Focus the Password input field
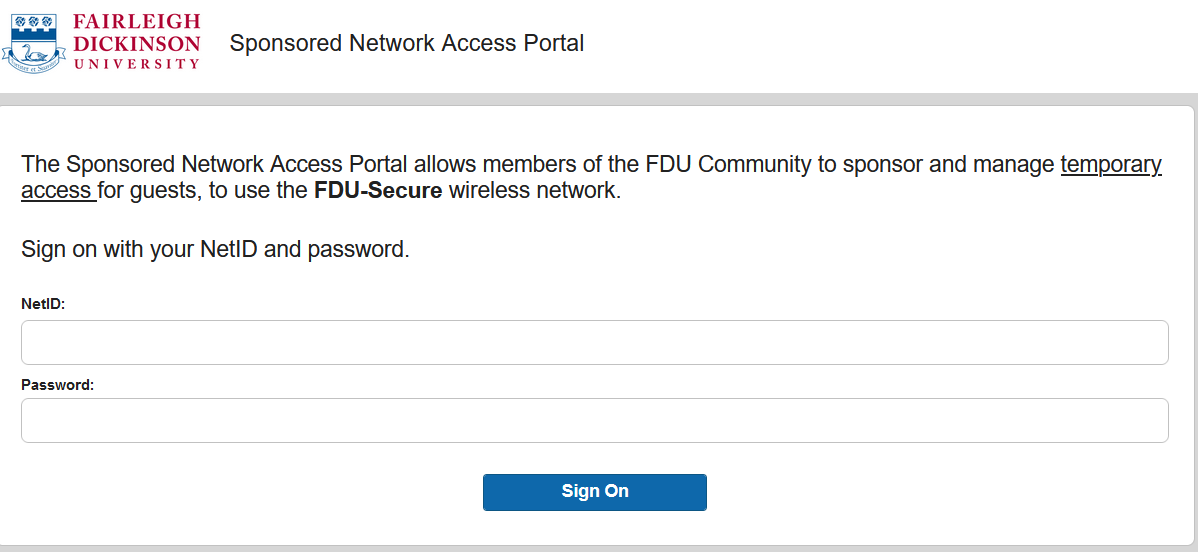This screenshot has width=1198, height=552. 594,420
